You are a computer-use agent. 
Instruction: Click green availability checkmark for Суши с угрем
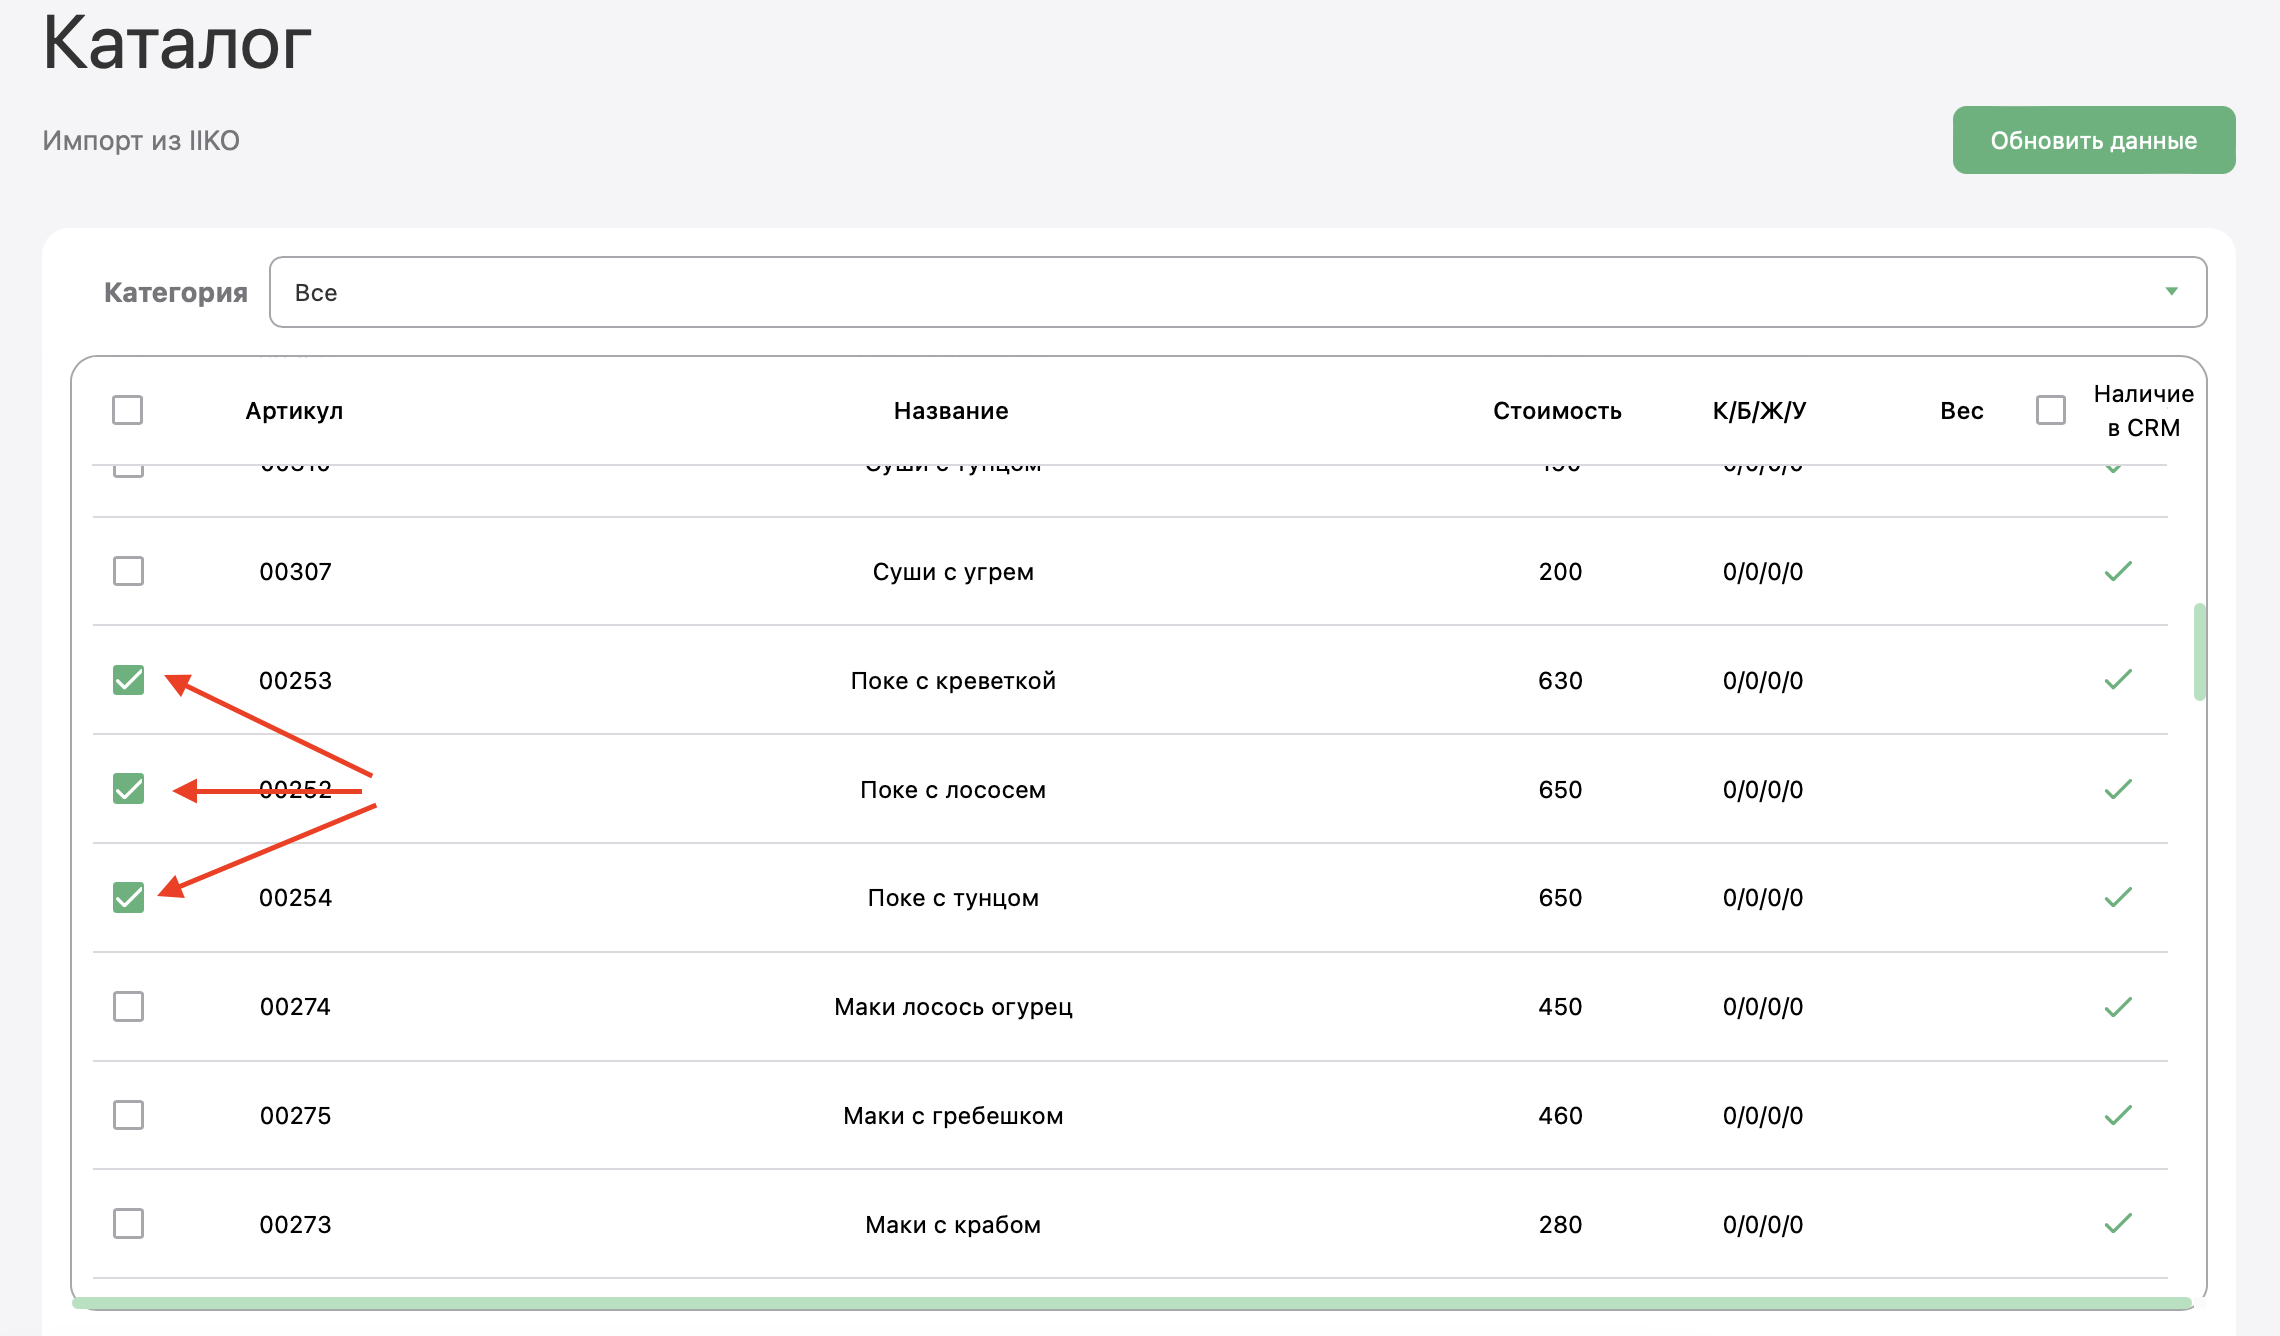point(2117,571)
